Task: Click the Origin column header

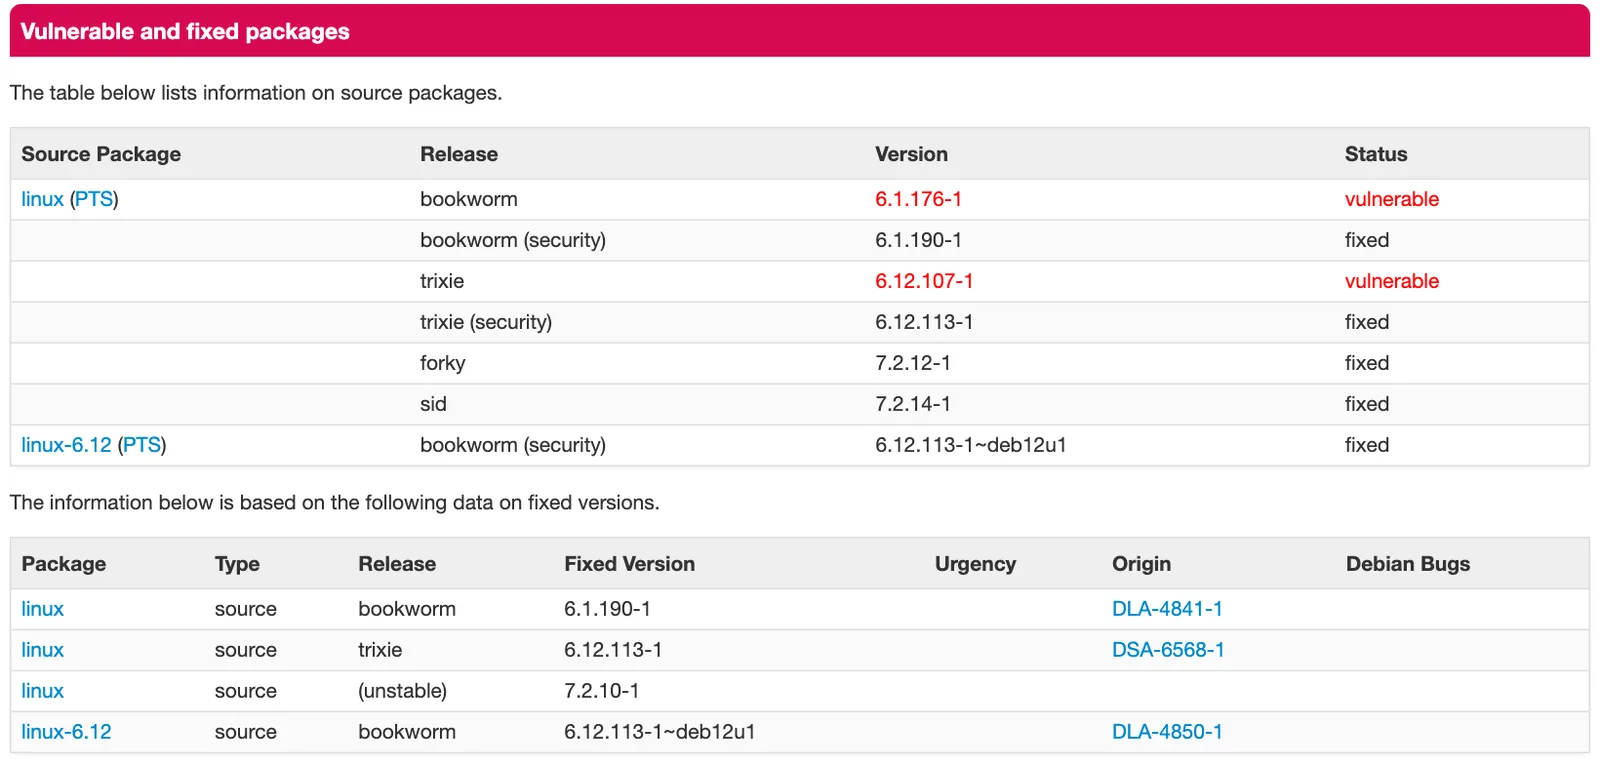Action: 1141,564
